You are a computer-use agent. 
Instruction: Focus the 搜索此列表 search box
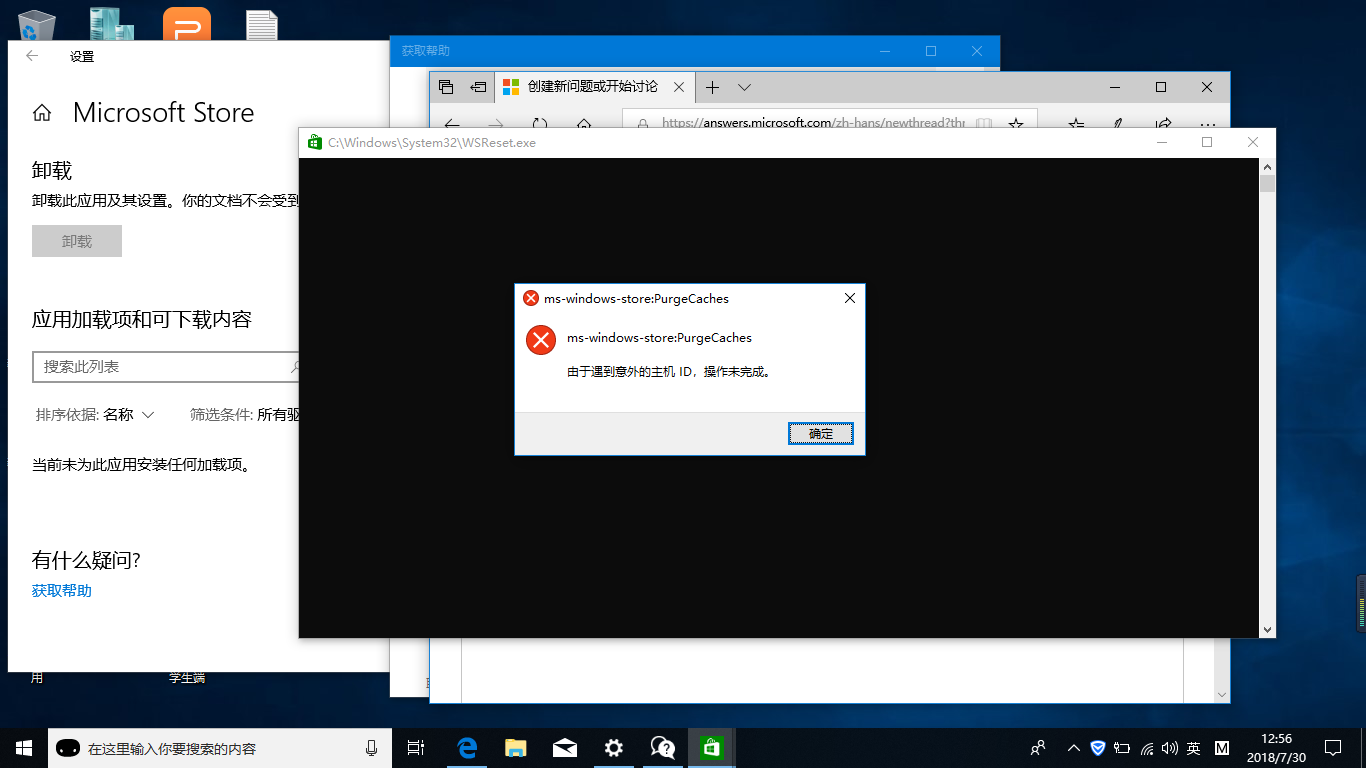click(168, 367)
